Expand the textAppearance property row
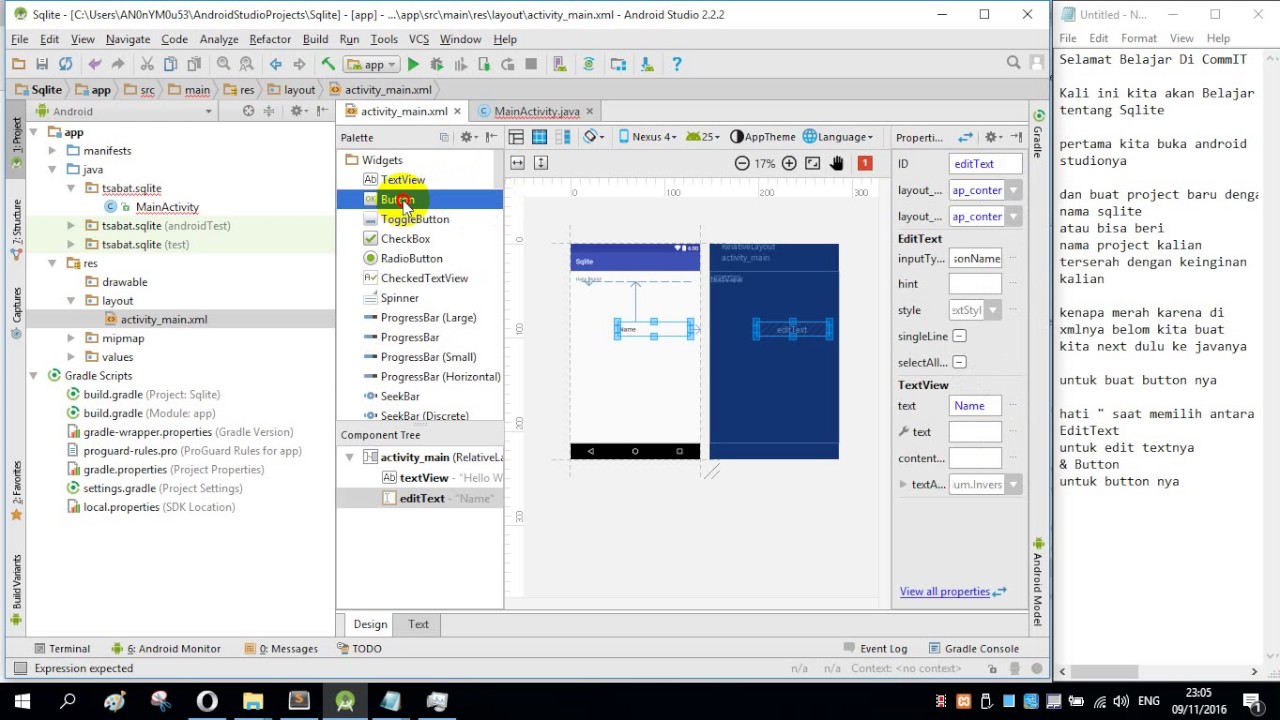Screen dimensions: 1280x720 (x=903, y=484)
